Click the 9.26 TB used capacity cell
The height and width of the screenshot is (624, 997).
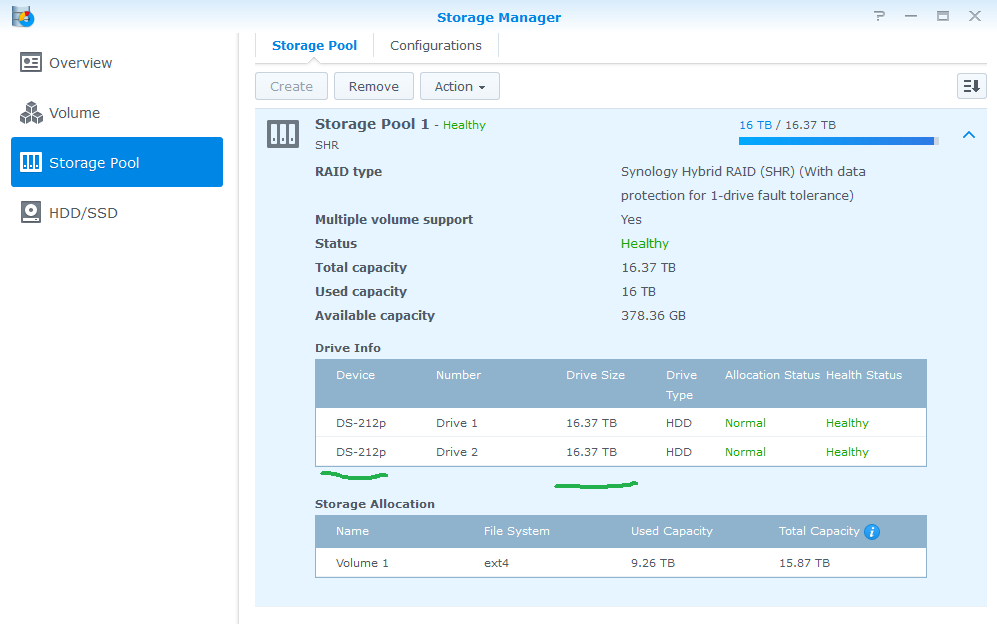652,563
